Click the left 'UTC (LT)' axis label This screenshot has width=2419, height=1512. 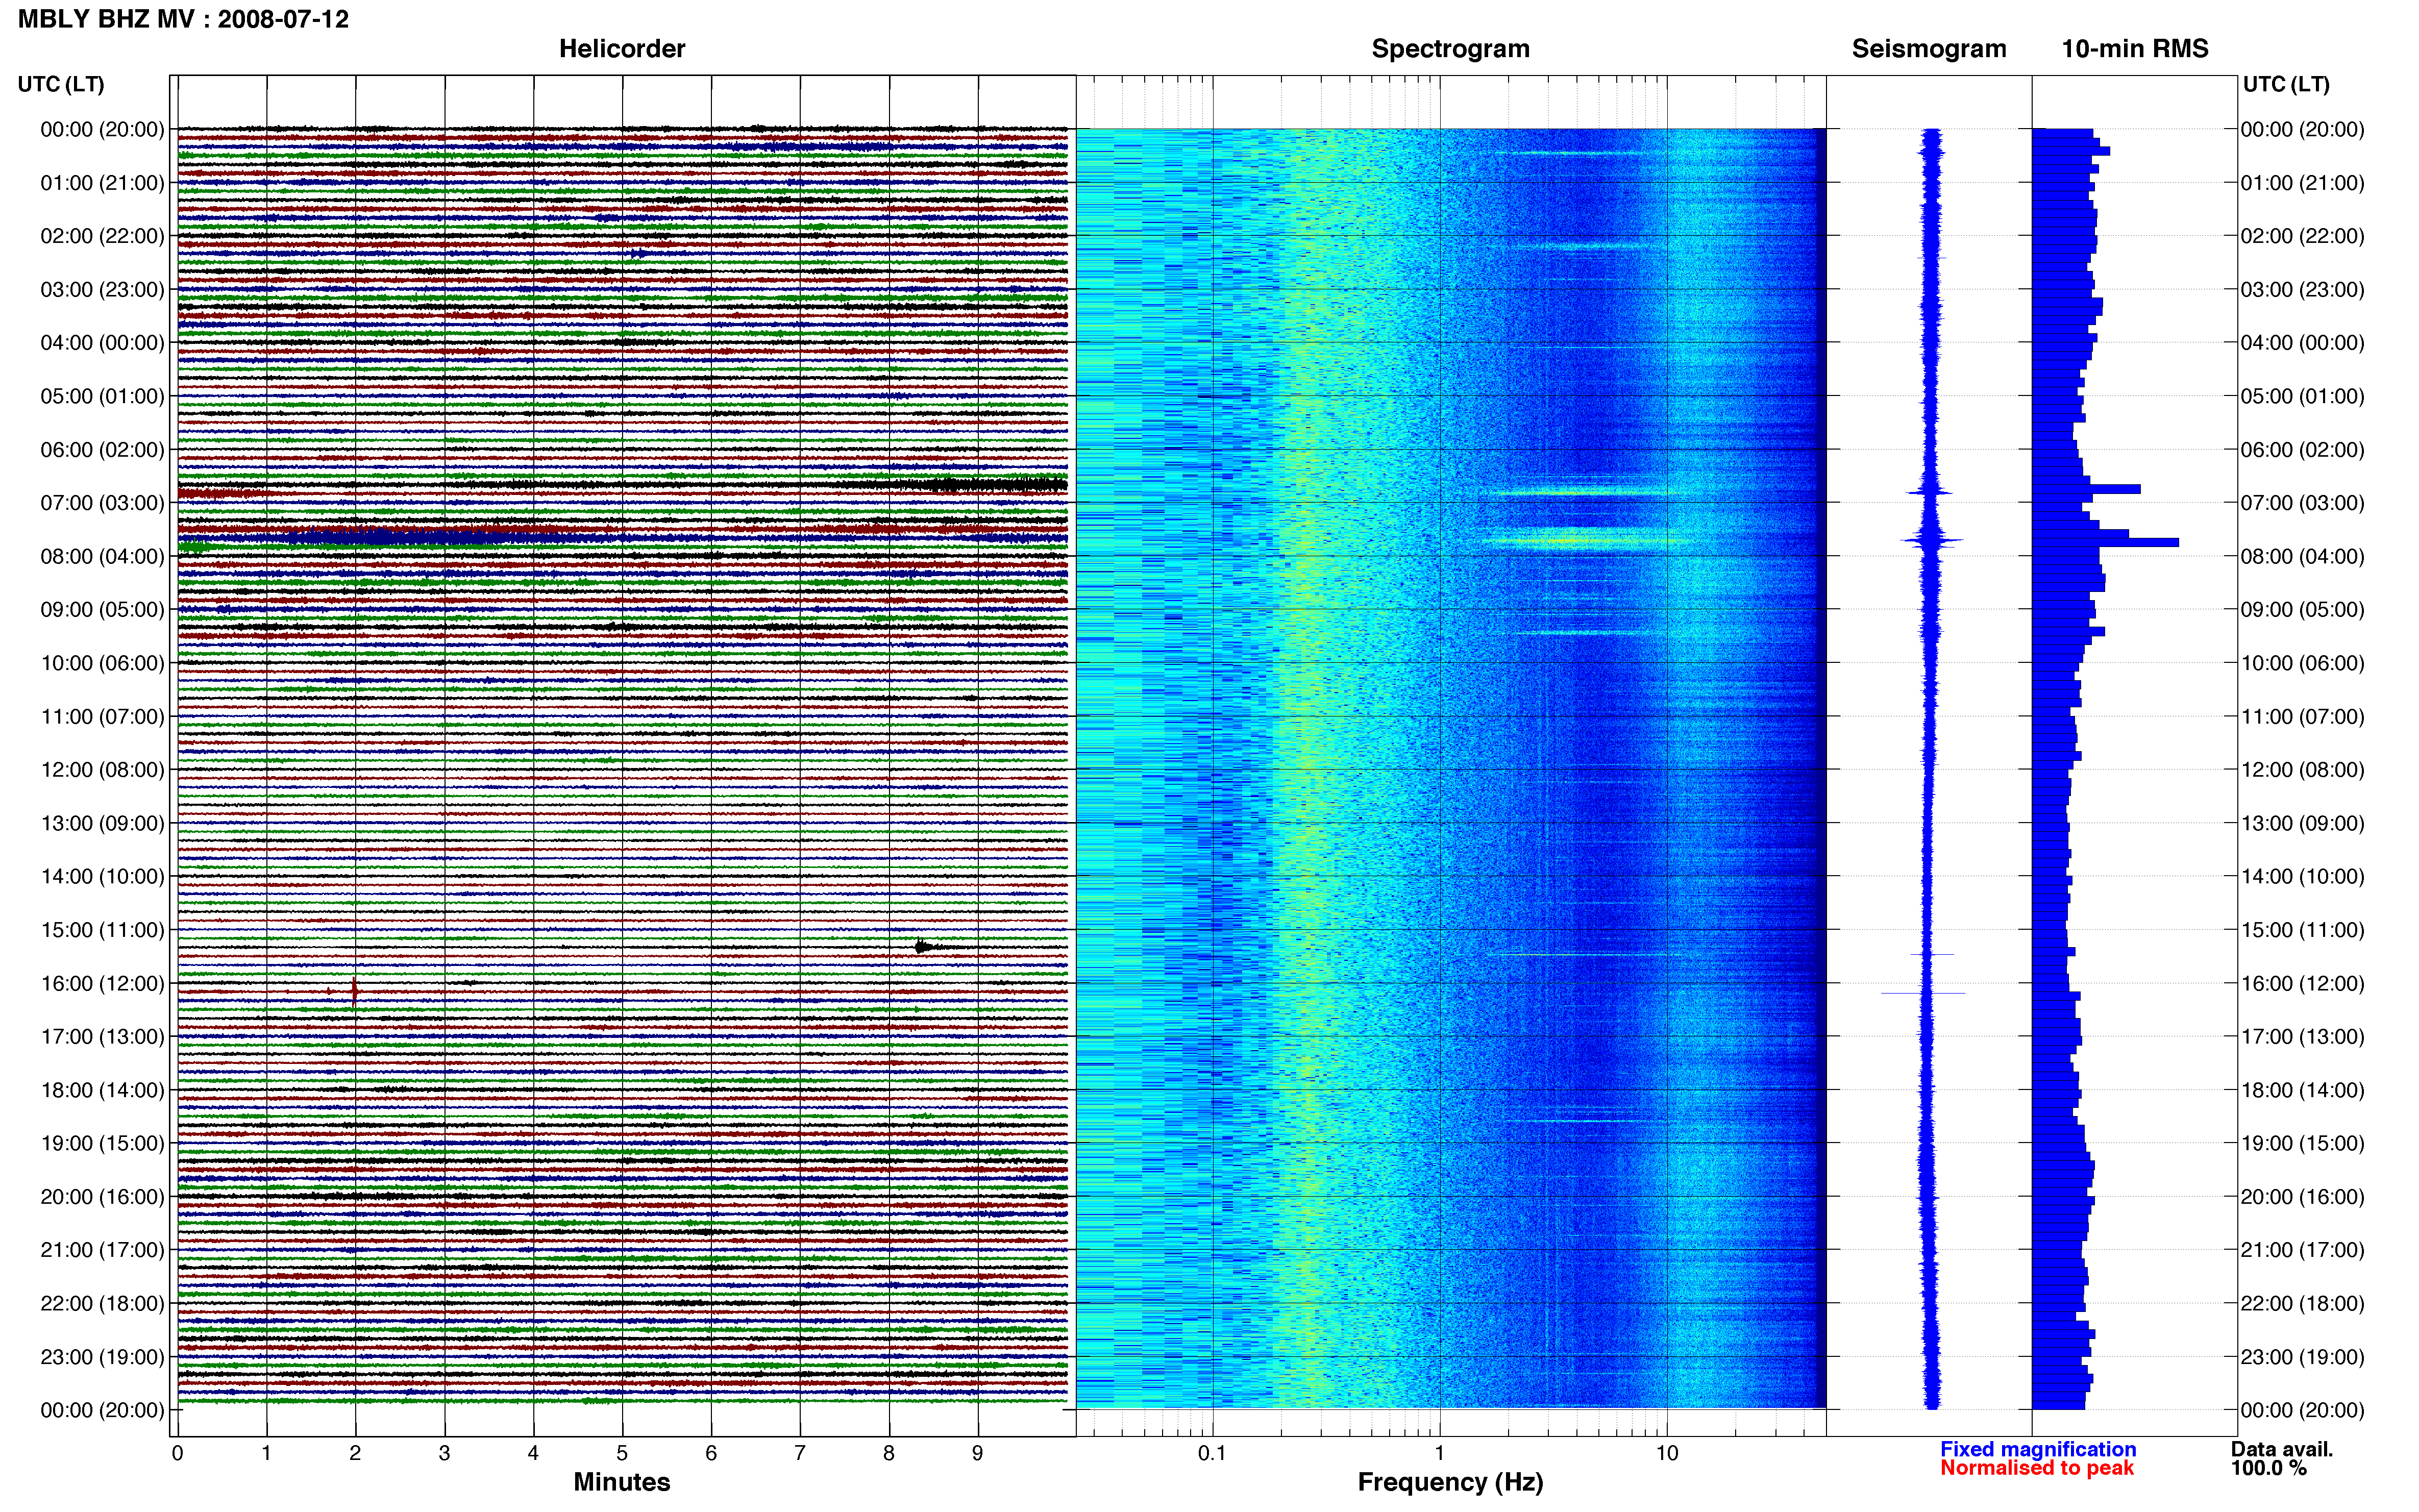pos(61,84)
